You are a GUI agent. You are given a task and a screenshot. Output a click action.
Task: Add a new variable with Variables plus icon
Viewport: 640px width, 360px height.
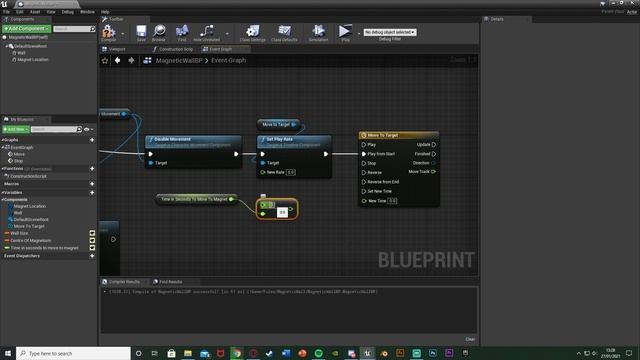[92, 193]
